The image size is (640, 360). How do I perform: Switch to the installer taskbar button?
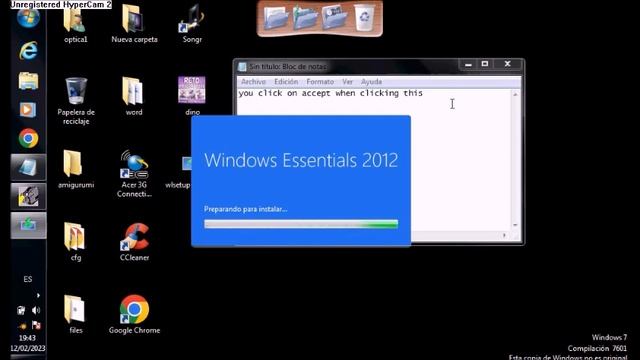pos(28,225)
